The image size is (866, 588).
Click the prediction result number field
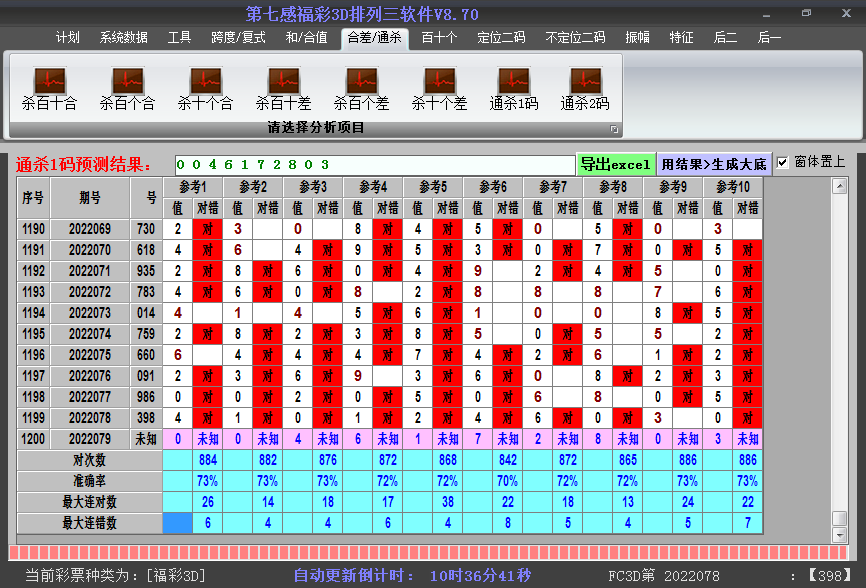pyautogui.click(x=375, y=165)
